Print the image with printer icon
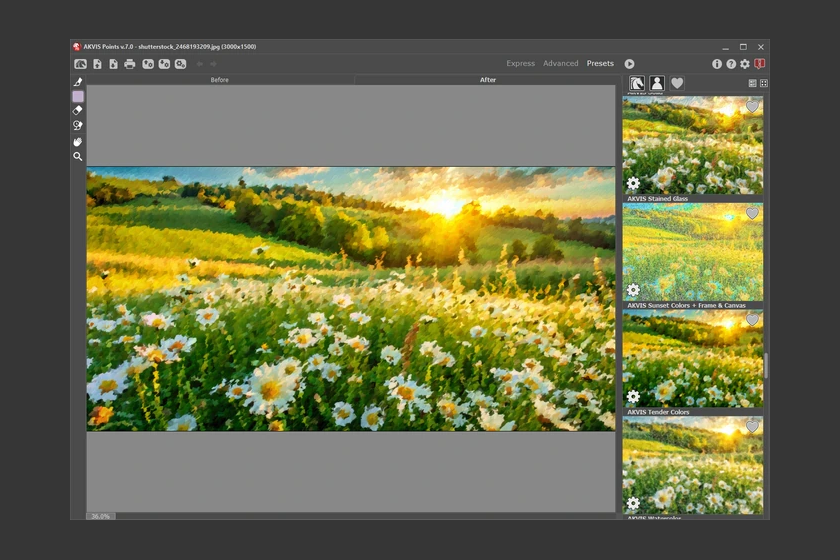 click(x=130, y=64)
